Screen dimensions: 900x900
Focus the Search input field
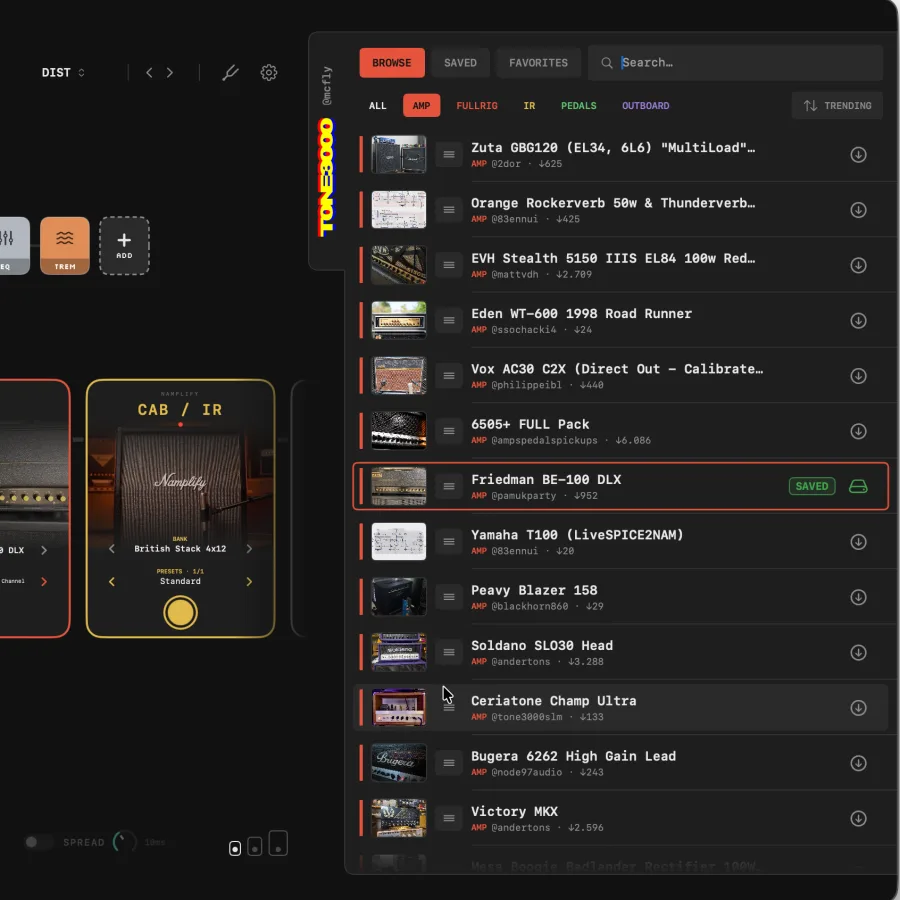[735, 63]
